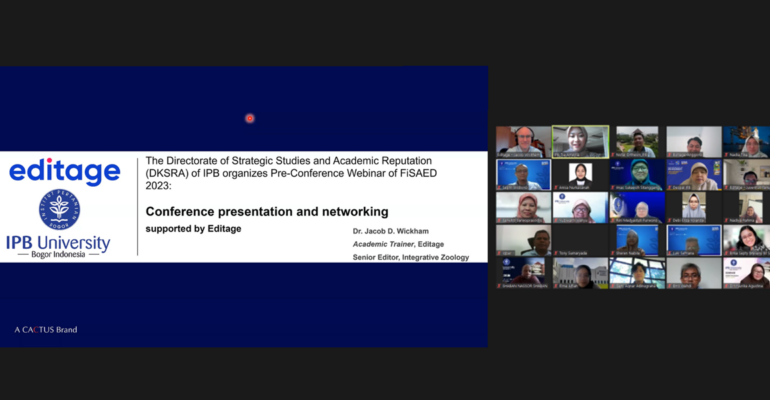Click muted mic icon beside Sharen Natalia
Viewport: 770px width, 400px height.
click(x=614, y=253)
